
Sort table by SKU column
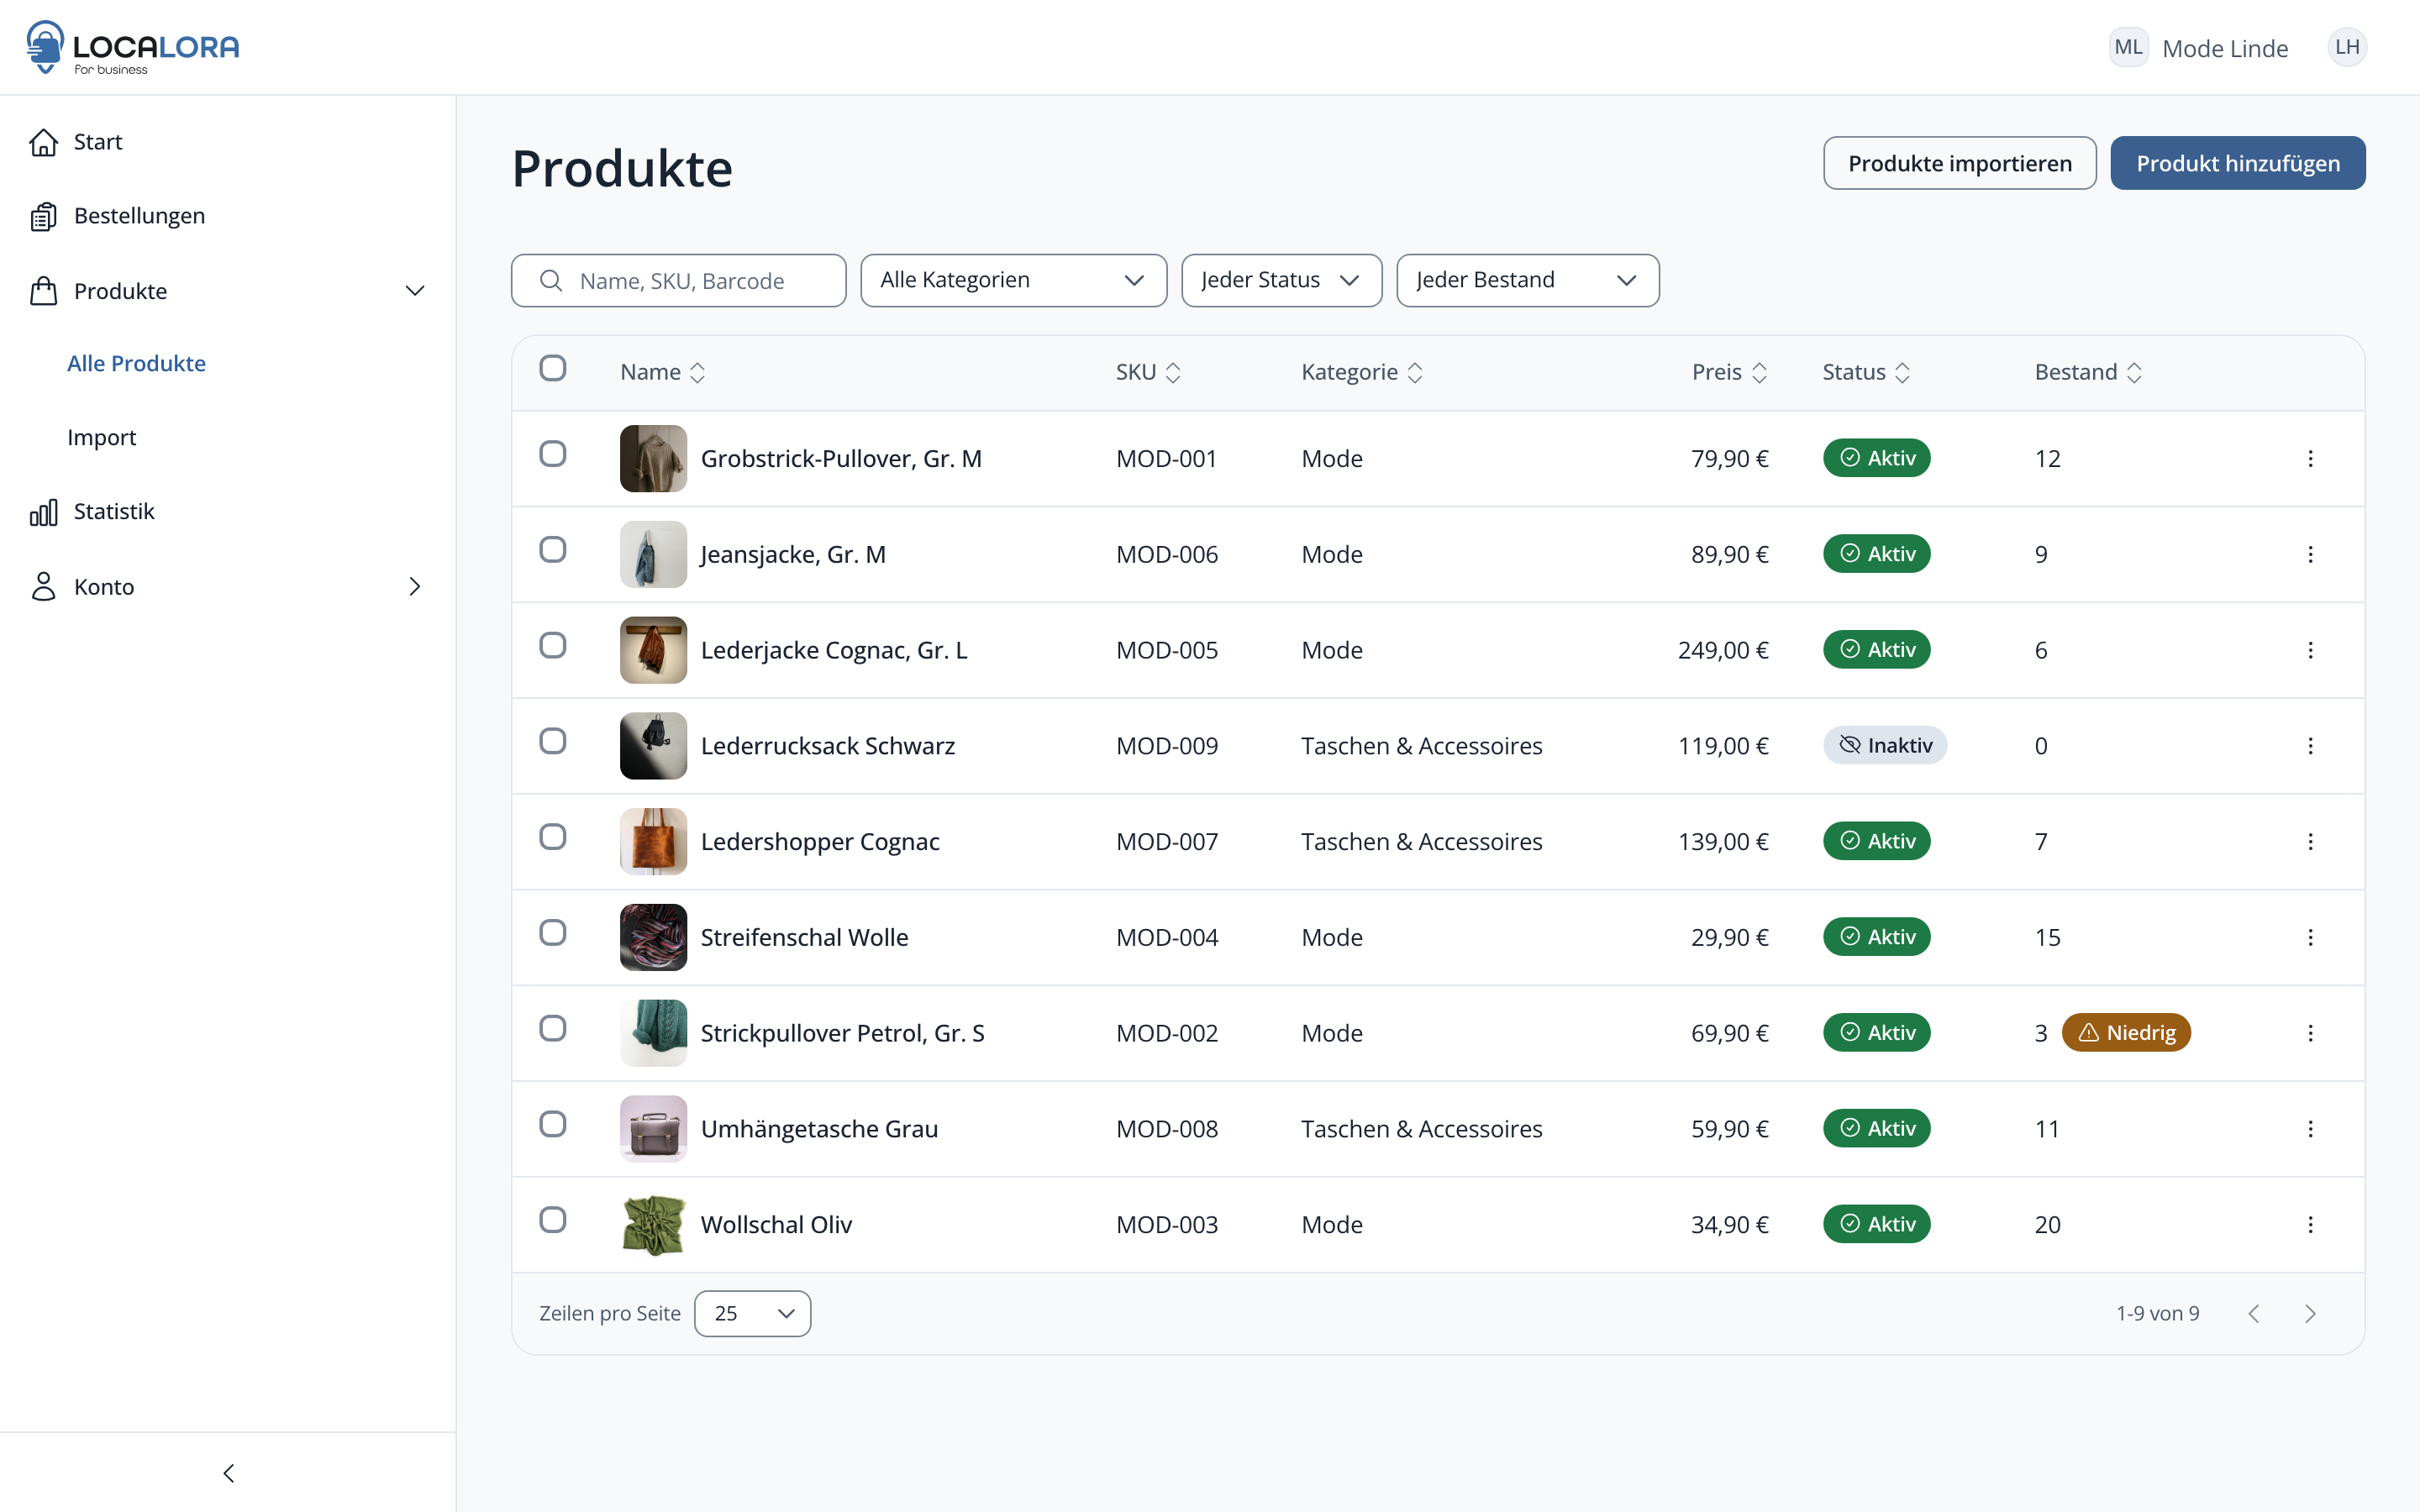[x=1148, y=372]
